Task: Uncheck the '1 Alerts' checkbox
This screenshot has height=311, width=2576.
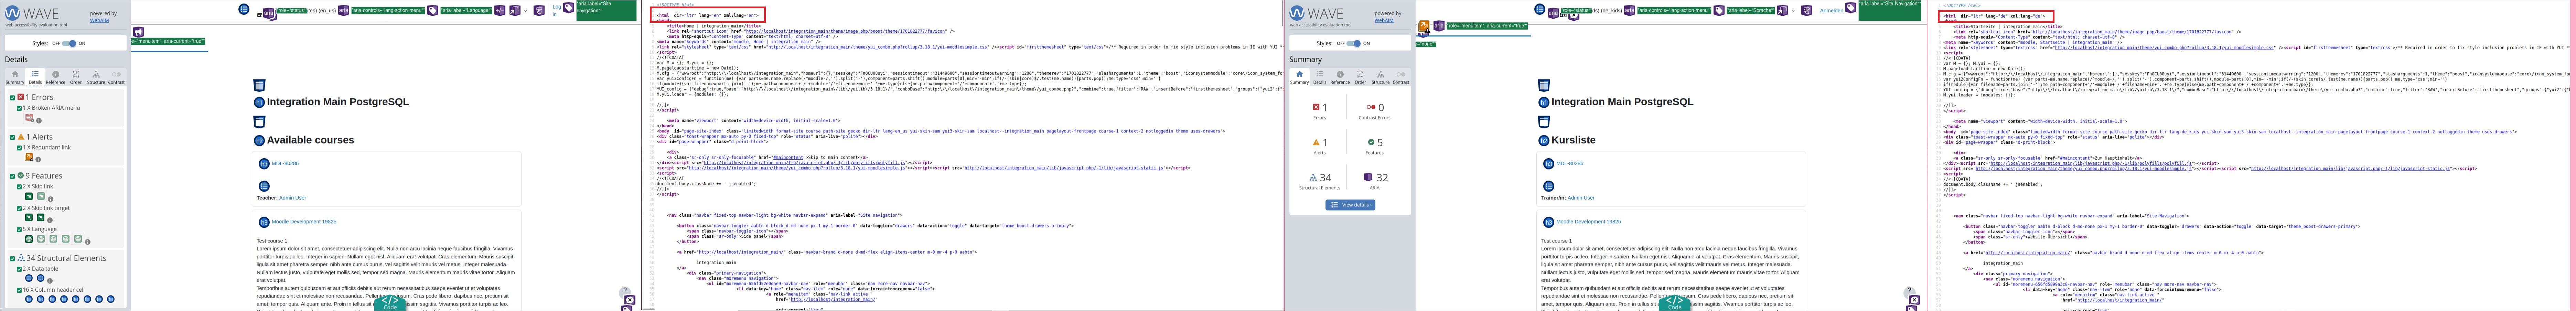Action: point(12,137)
